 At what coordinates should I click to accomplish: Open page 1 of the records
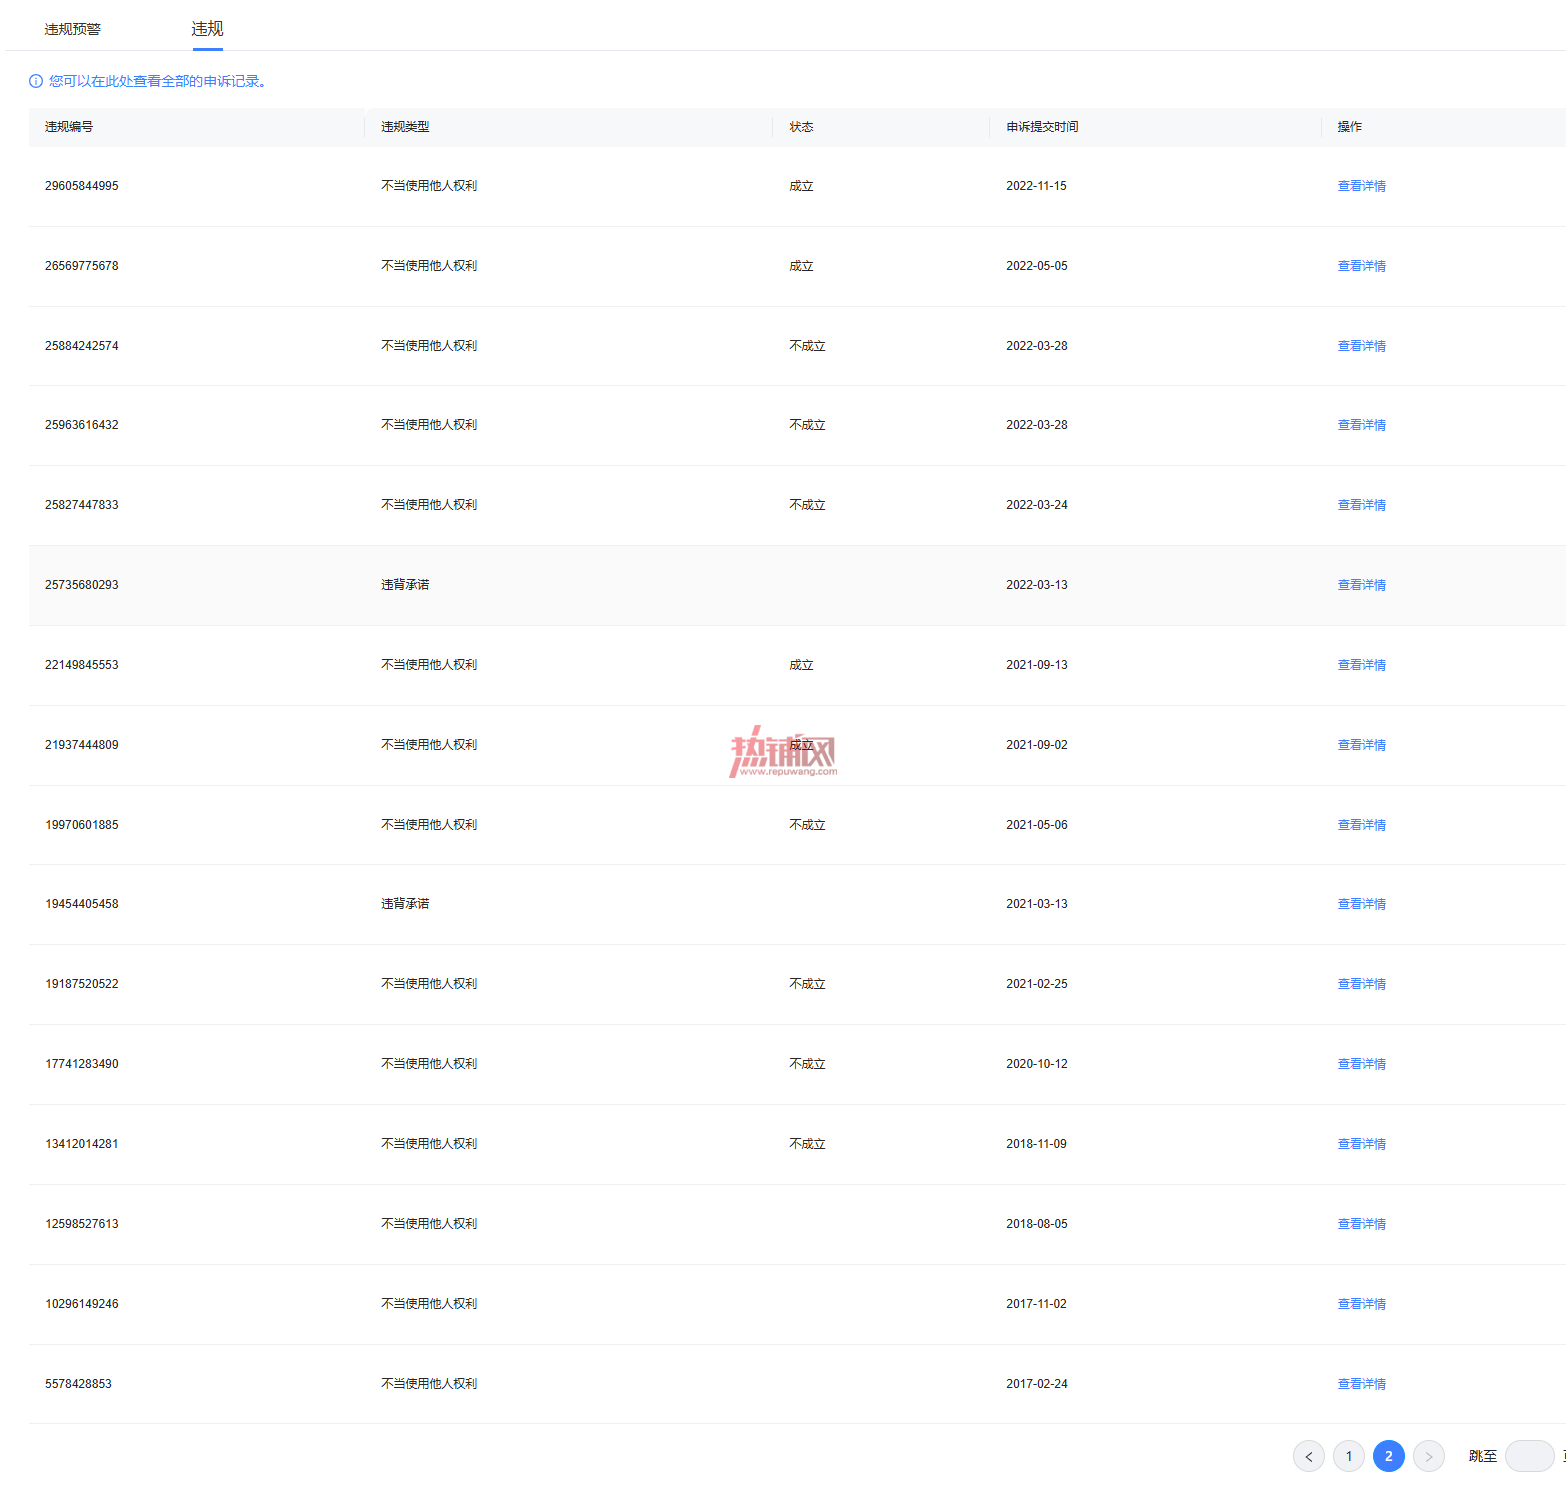click(x=1349, y=1456)
